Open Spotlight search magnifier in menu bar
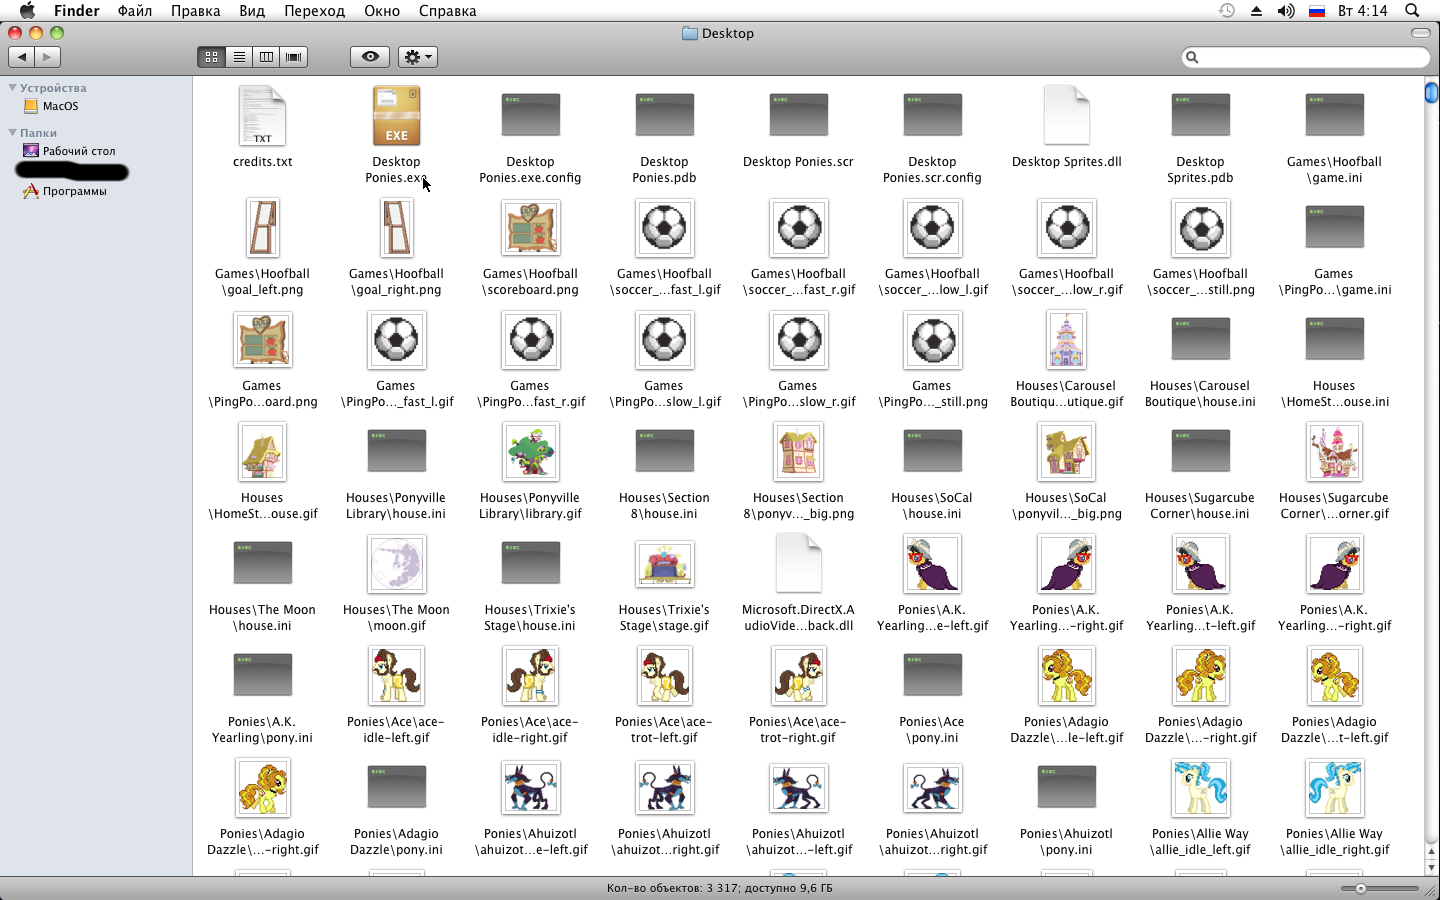Viewport: 1440px width, 900px height. 1412,11
